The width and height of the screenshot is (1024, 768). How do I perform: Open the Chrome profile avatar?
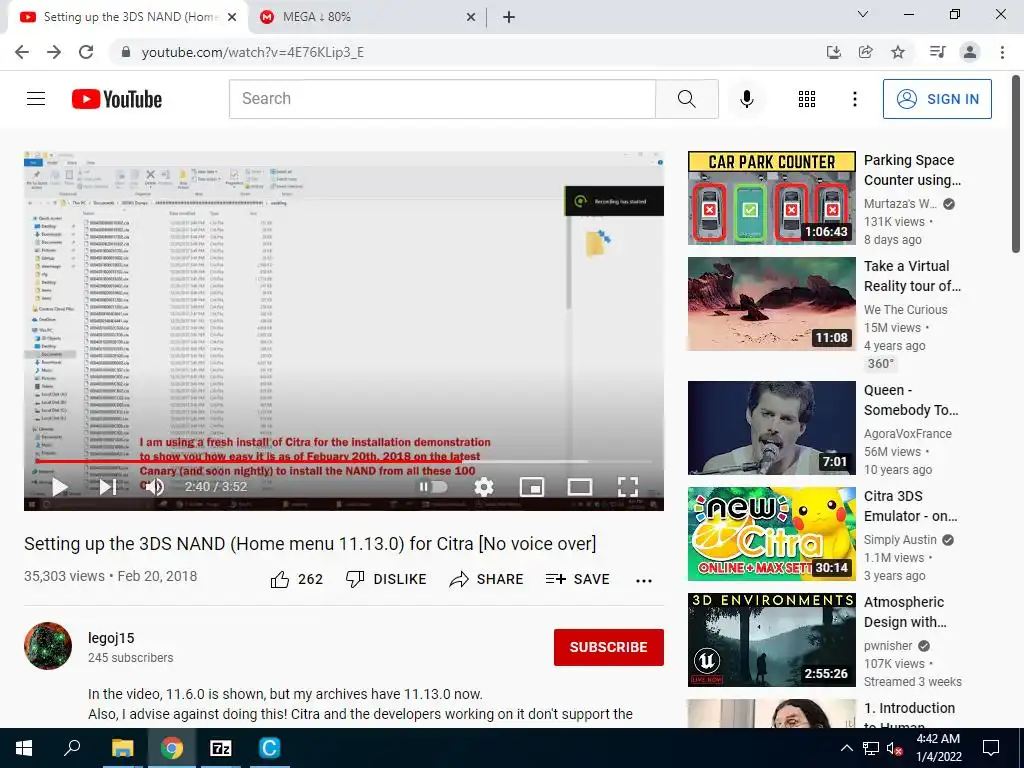[970, 52]
